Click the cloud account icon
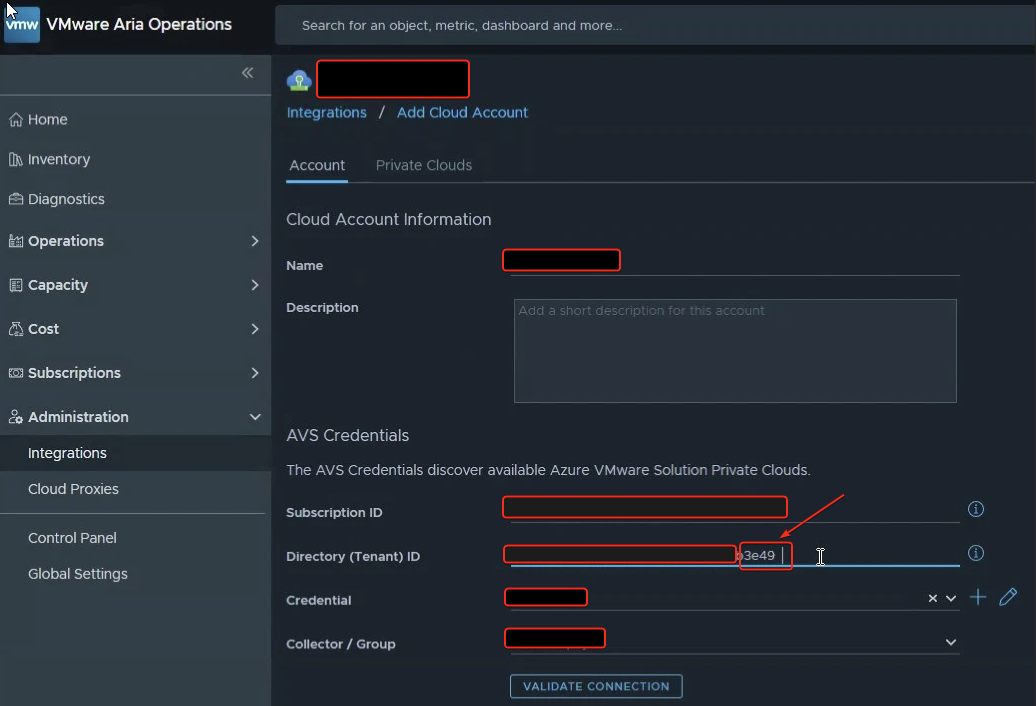 click(x=299, y=80)
